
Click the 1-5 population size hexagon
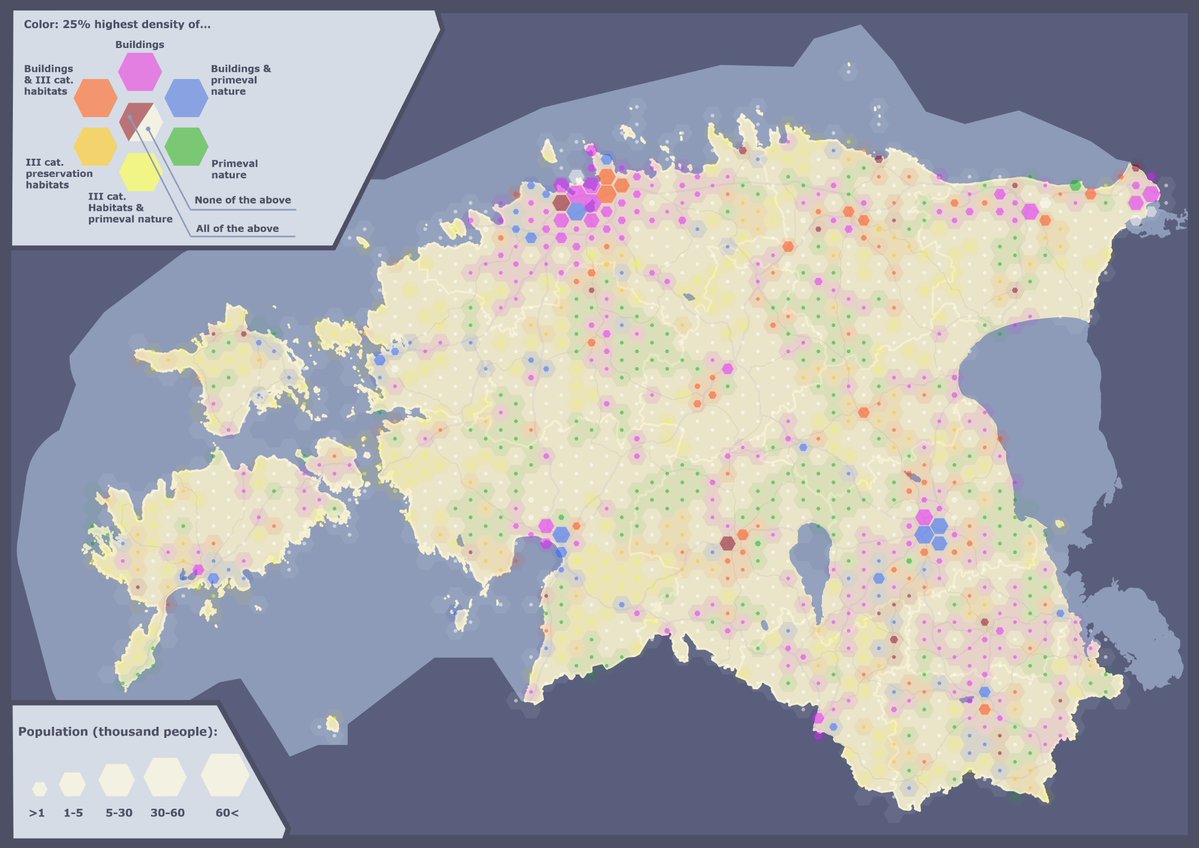(x=72, y=783)
